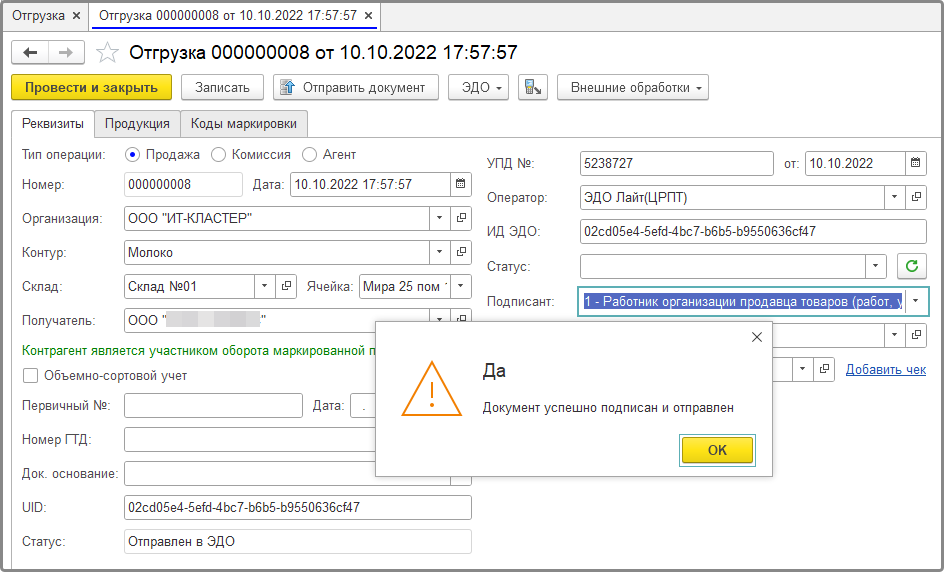Viewport: 944px width, 572px height.
Task: Open record icon next to Добавить чек
Action: point(825,368)
